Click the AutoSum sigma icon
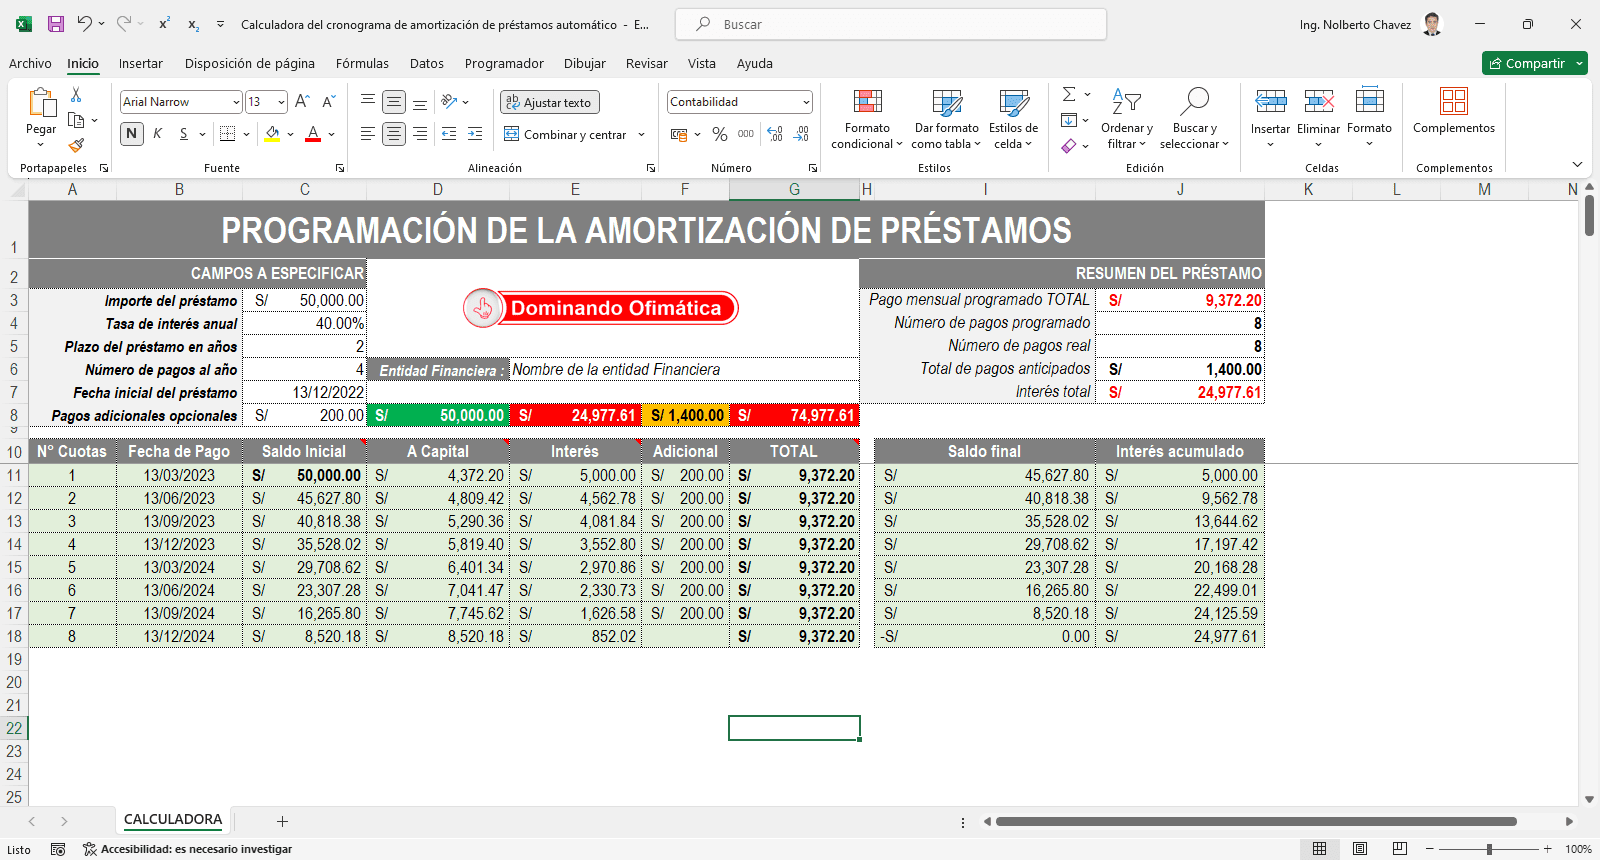This screenshot has width=1600, height=860. point(1069,94)
